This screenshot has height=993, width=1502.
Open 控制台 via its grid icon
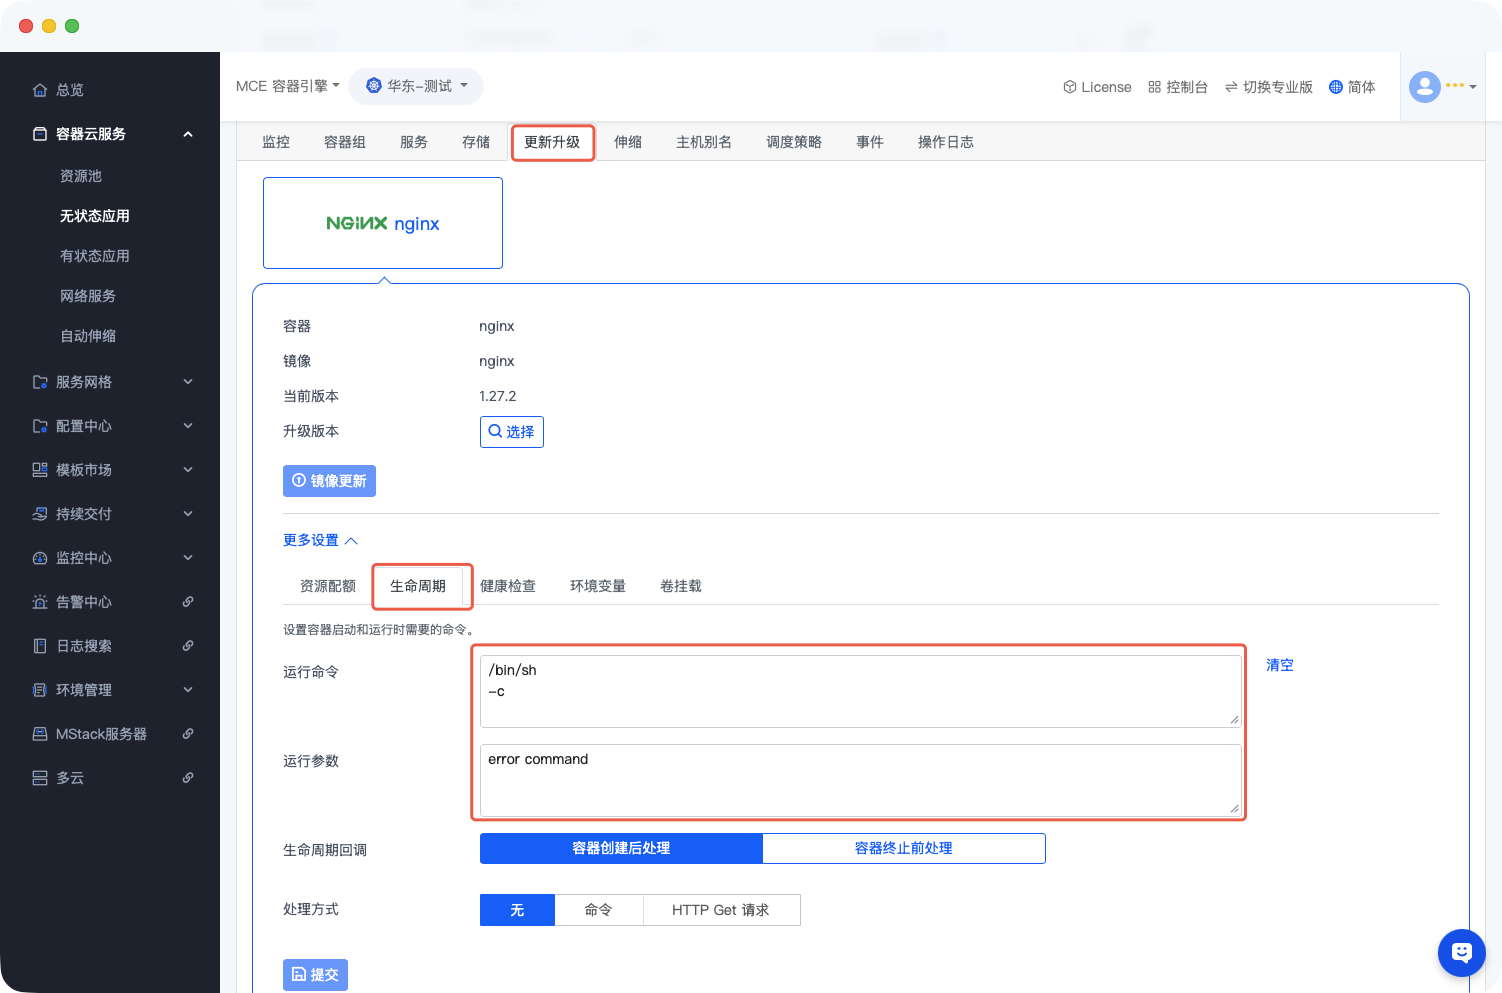1154,87
